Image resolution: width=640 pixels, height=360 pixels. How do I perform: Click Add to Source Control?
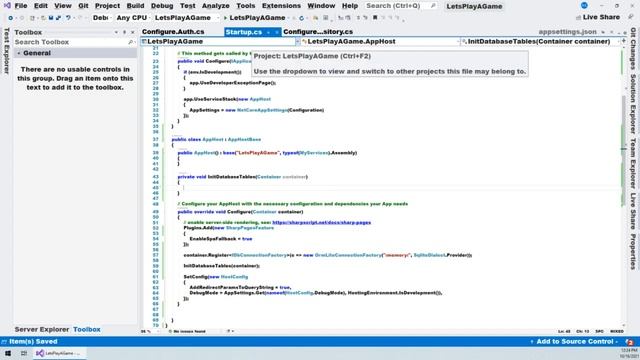574,341
